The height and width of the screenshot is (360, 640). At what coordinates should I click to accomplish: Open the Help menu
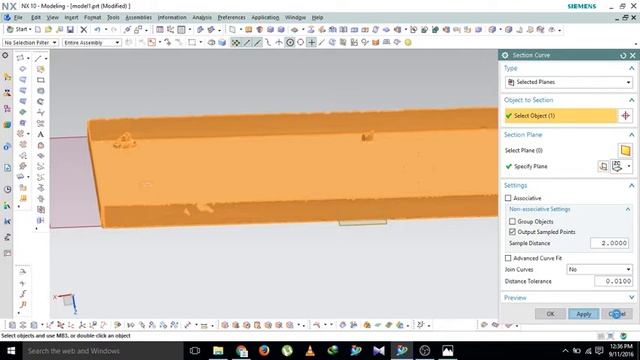tap(317, 18)
